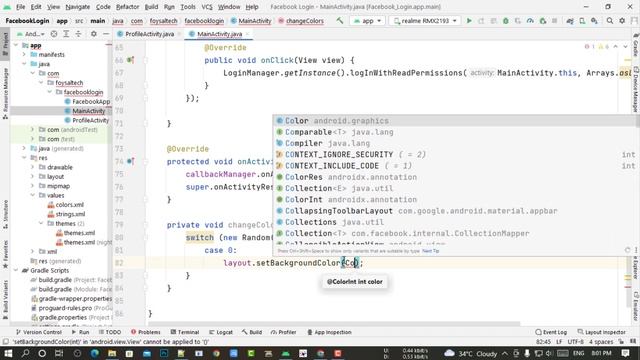Screen dimensions: 640x360
Task: Toggle read-only lock icon in status bar
Action: pos(621,342)
